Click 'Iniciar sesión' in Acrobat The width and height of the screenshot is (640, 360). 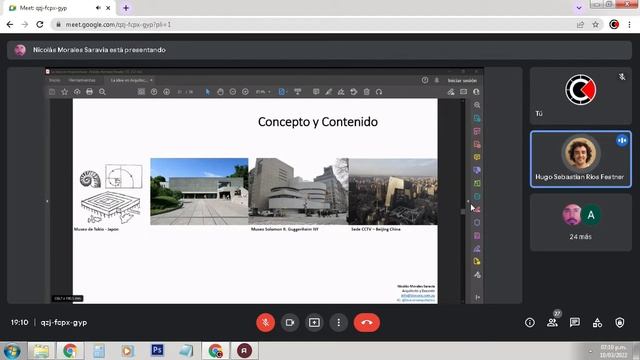462,80
